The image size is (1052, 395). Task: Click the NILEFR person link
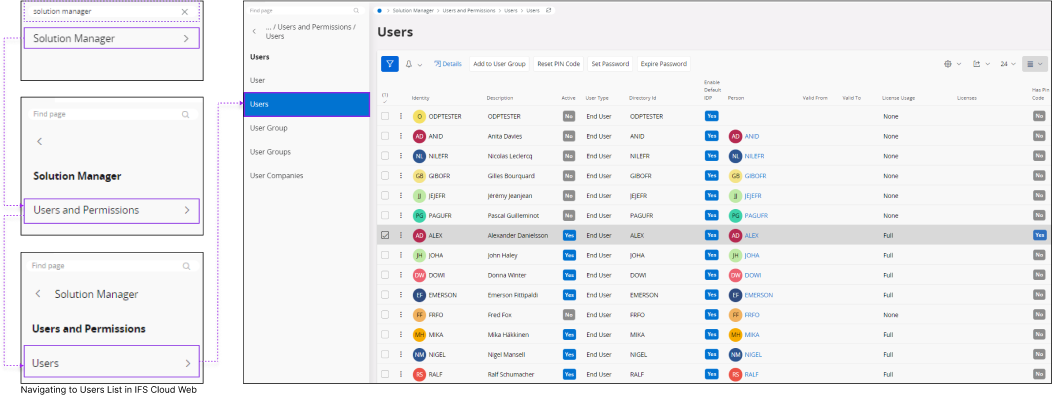pyautogui.click(x=754, y=156)
